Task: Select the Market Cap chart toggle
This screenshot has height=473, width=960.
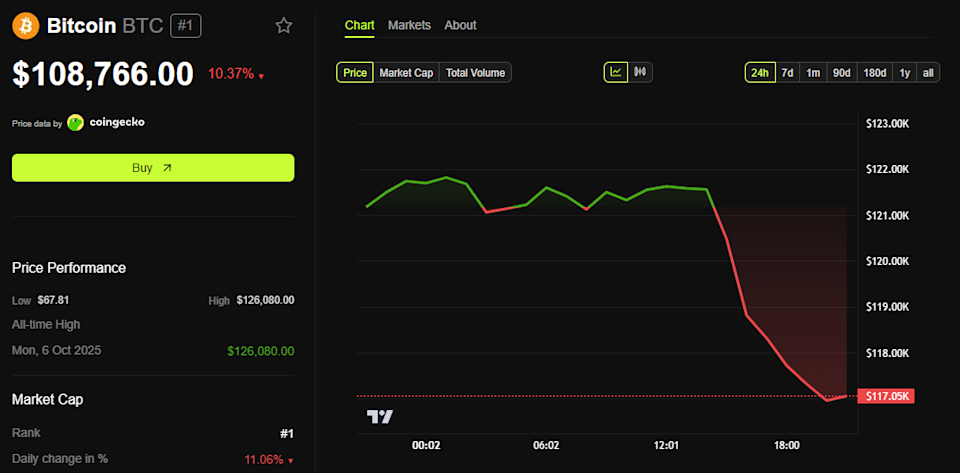Action: coord(406,72)
